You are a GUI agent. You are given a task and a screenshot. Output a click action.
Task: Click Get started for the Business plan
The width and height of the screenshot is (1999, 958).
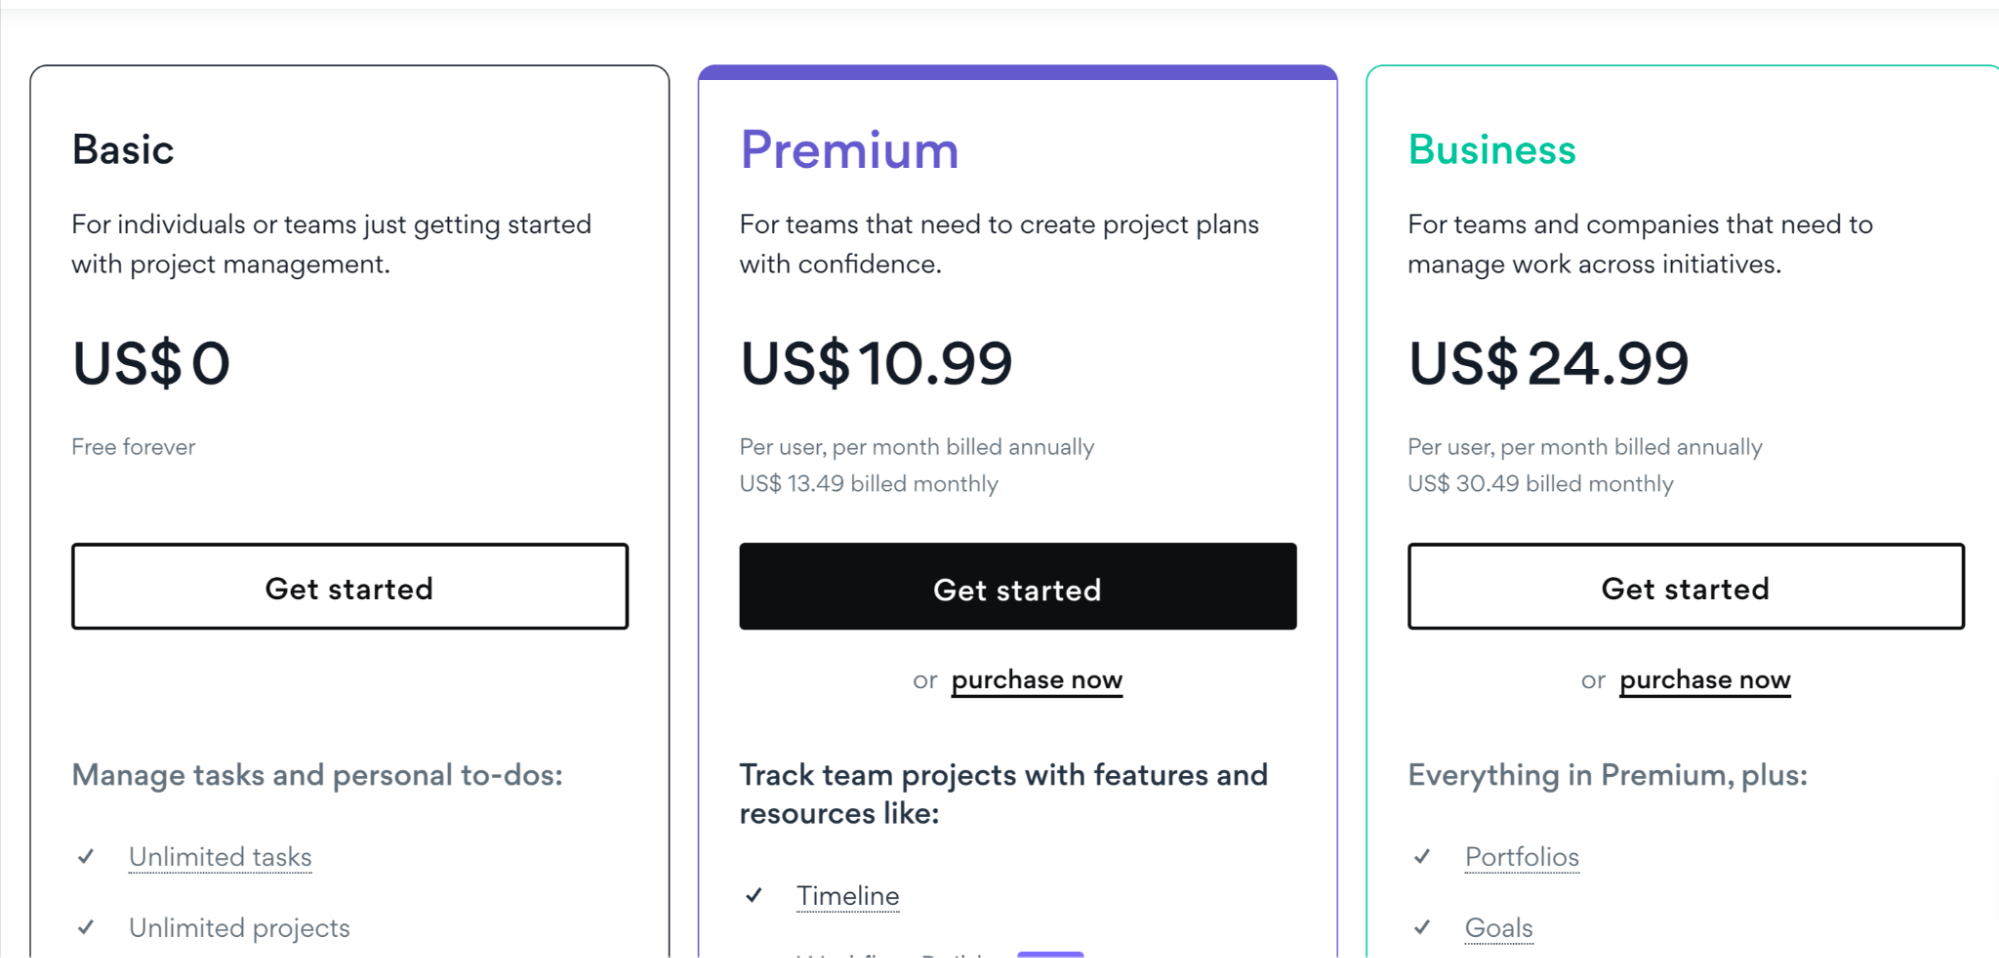click(1686, 588)
